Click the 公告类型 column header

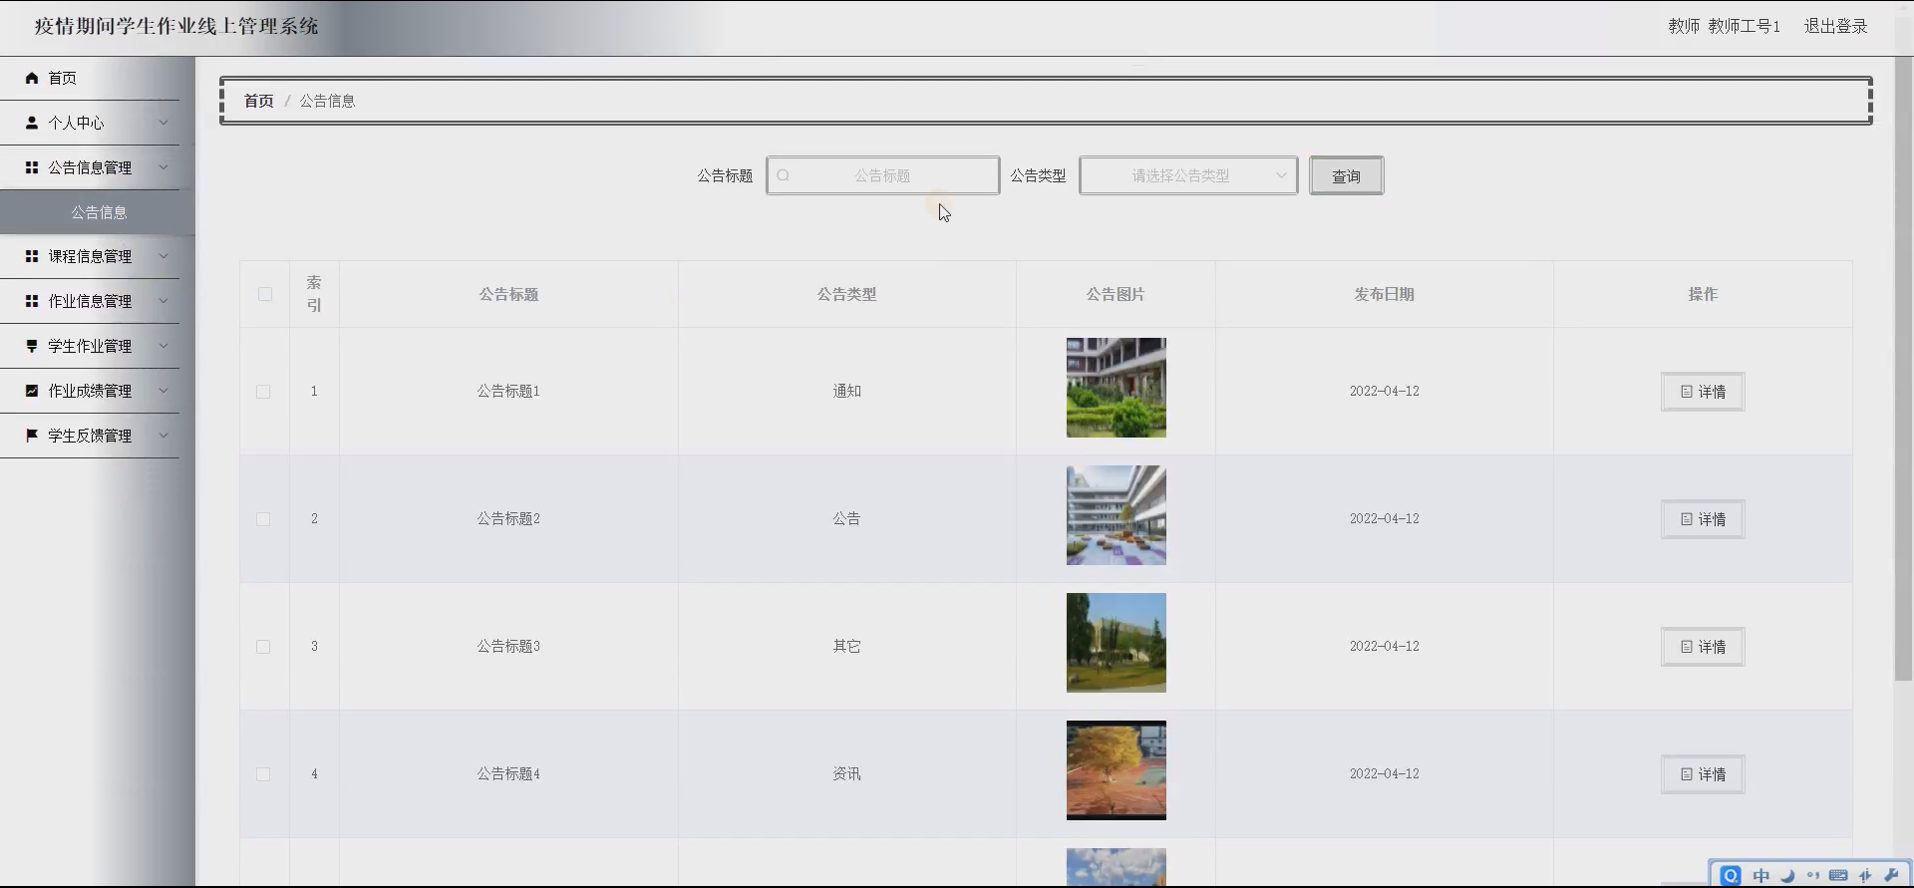[847, 295]
